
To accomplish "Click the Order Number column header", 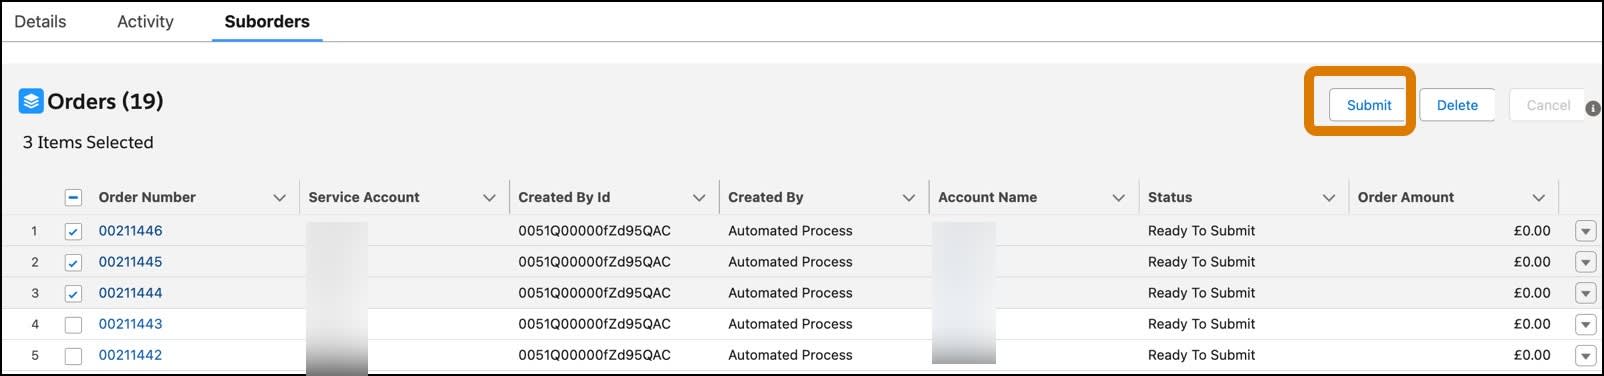I will (x=147, y=198).
